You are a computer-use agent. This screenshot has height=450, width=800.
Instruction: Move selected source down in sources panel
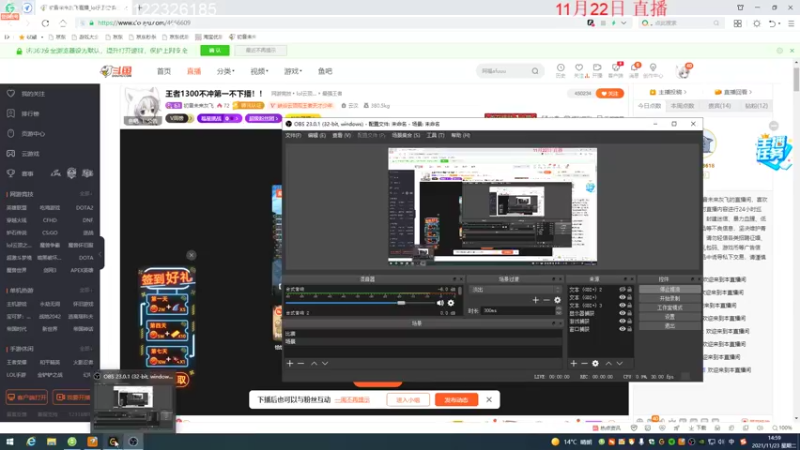tap(619, 363)
